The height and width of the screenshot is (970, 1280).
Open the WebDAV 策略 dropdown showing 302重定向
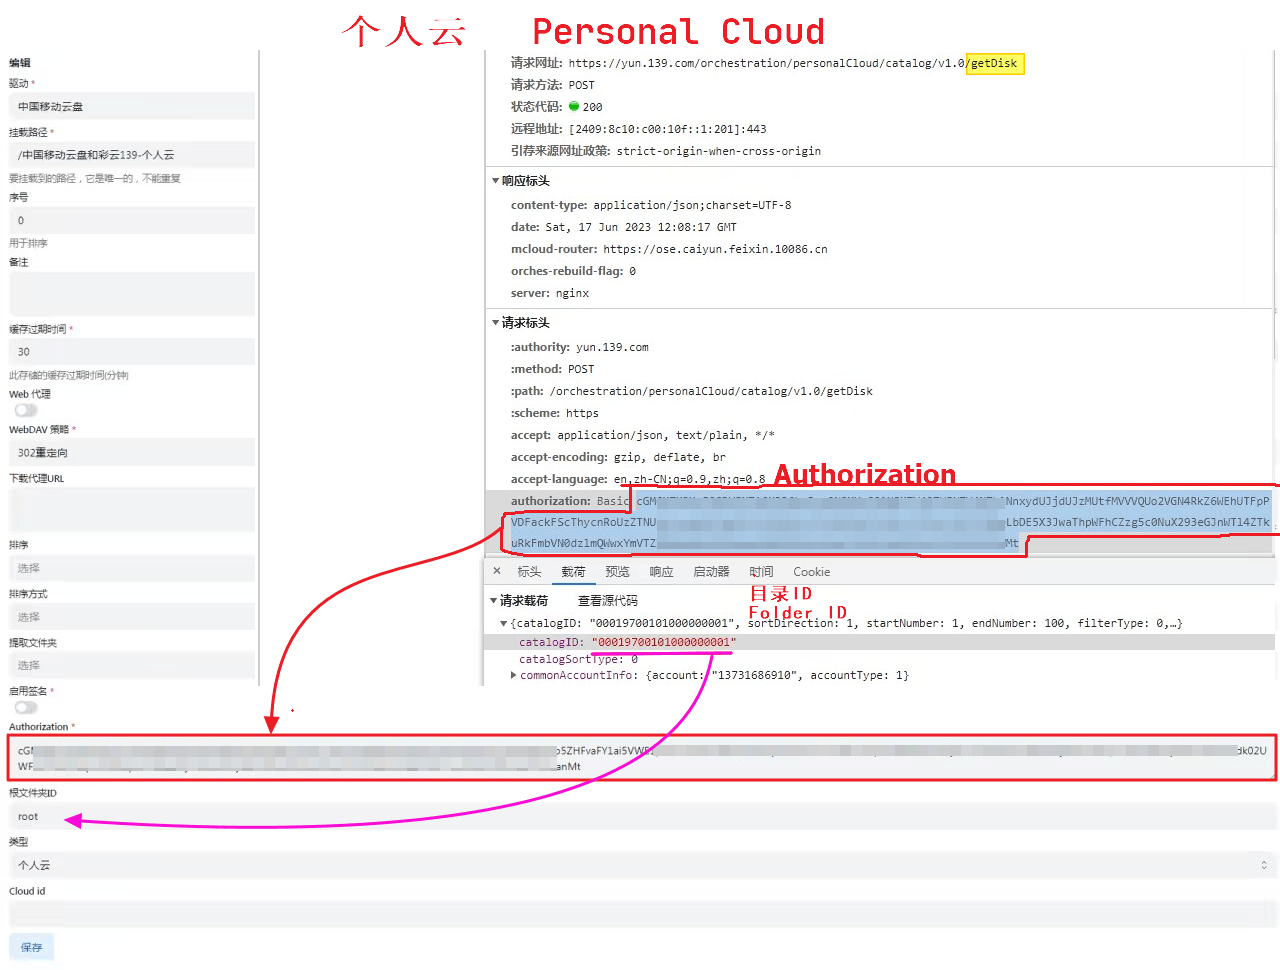132,452
